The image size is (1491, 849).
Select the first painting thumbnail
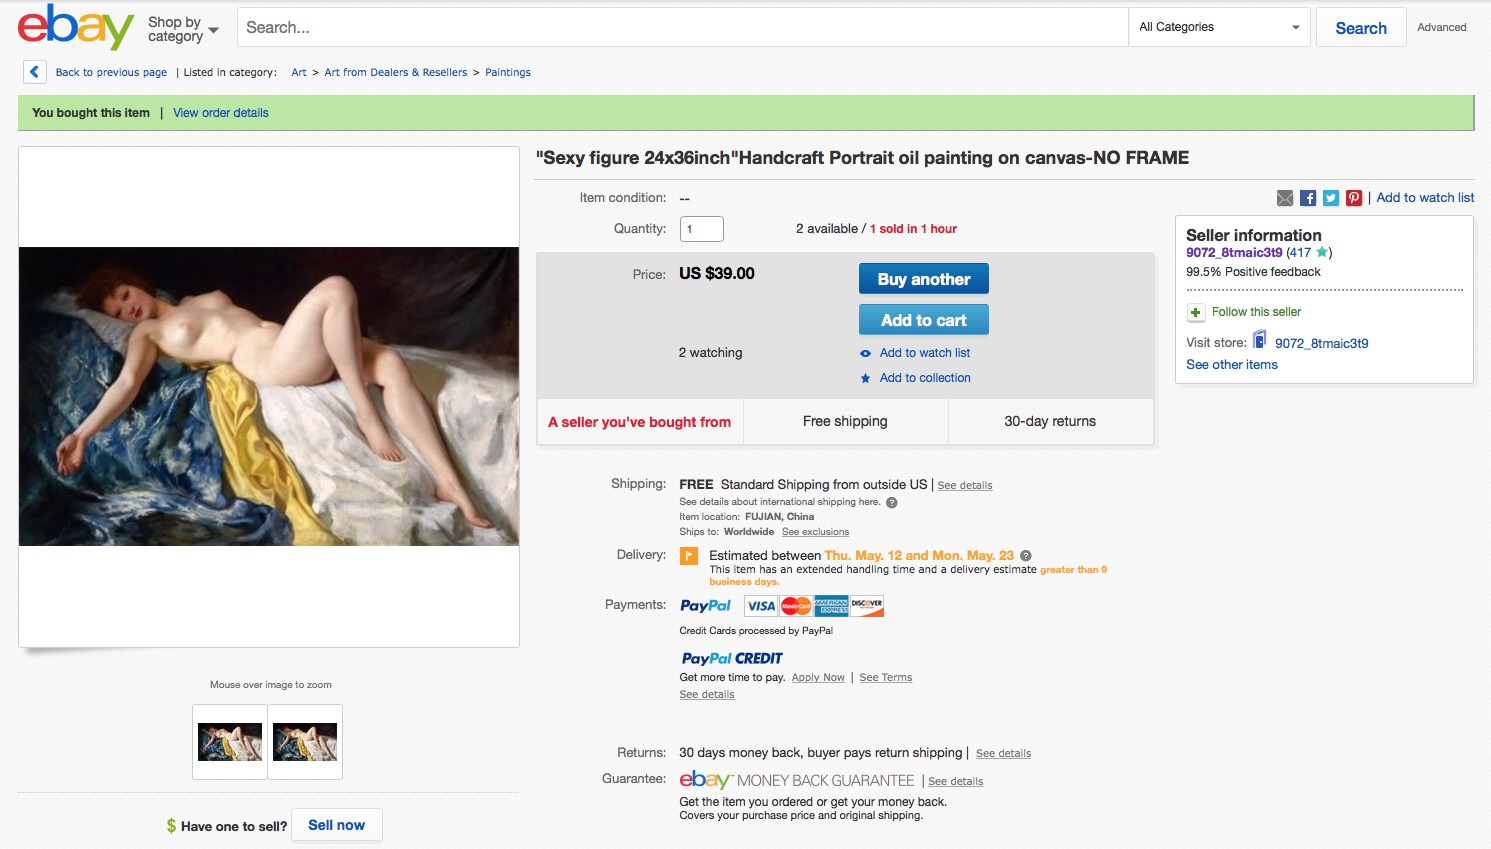point(230,742)
